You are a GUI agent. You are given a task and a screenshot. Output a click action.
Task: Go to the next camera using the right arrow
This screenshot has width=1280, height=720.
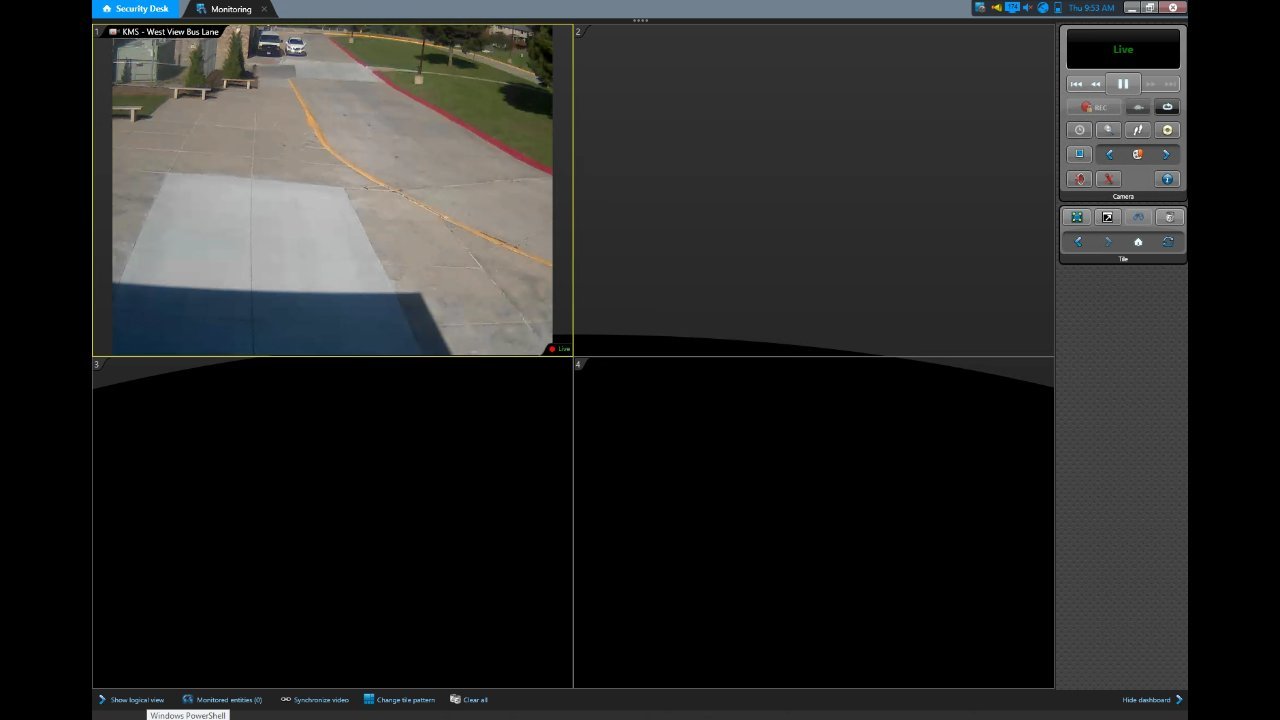1166,154
